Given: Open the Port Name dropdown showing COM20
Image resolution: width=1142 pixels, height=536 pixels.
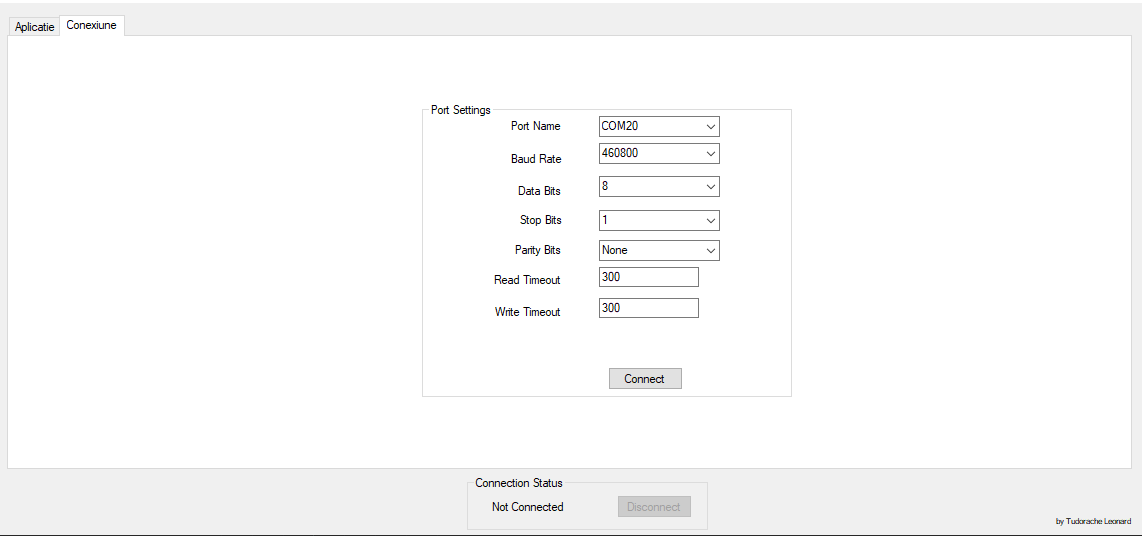Looking at the screenshot, I should pos(659,126).
